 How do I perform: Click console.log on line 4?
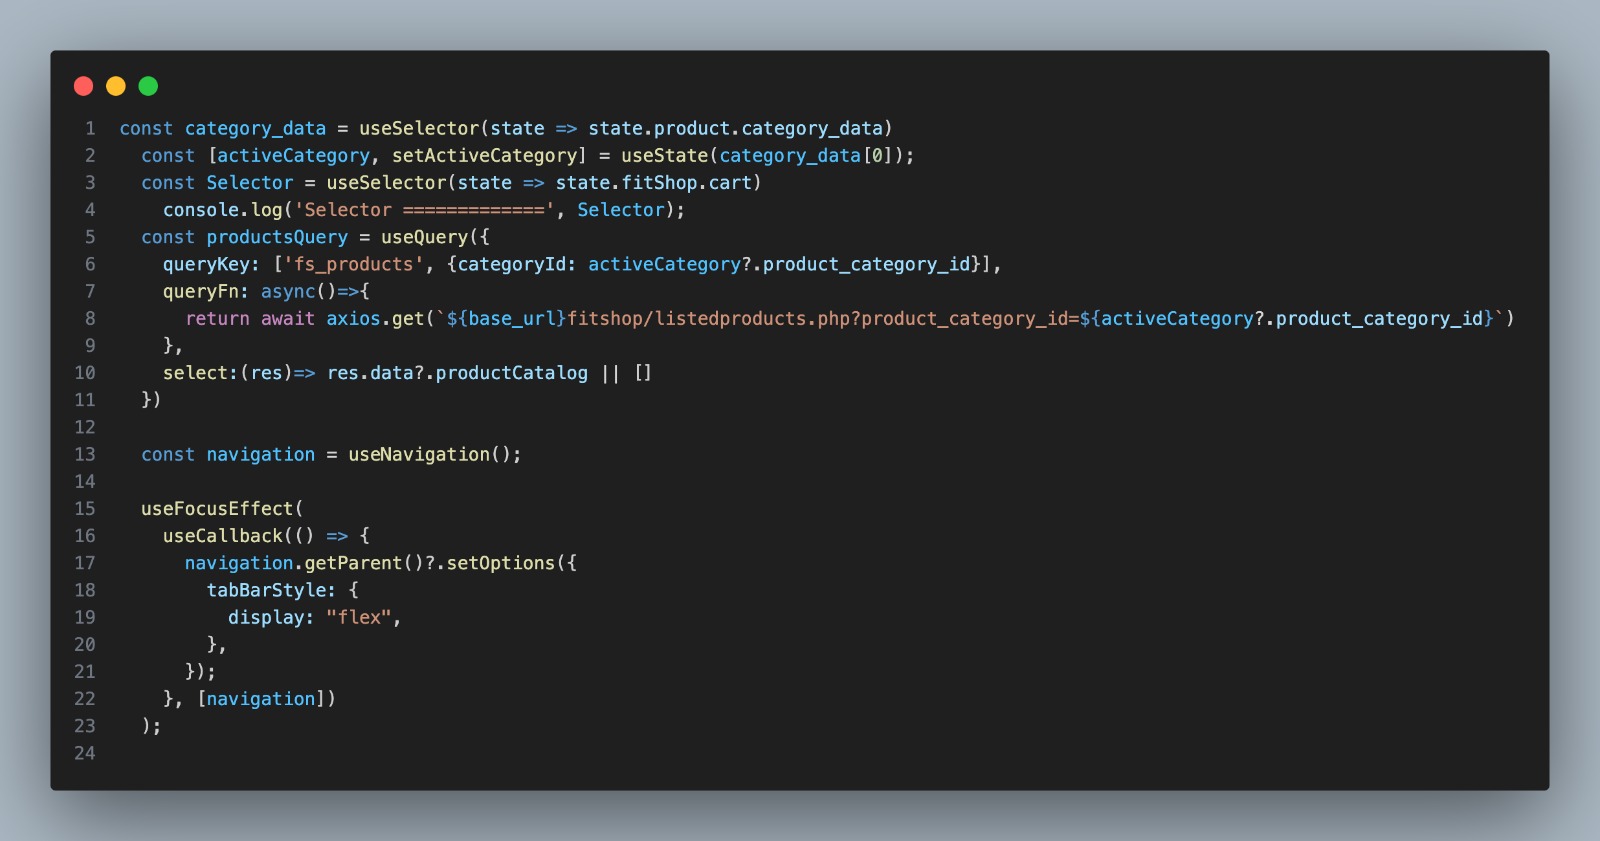[x=222, y=210]
